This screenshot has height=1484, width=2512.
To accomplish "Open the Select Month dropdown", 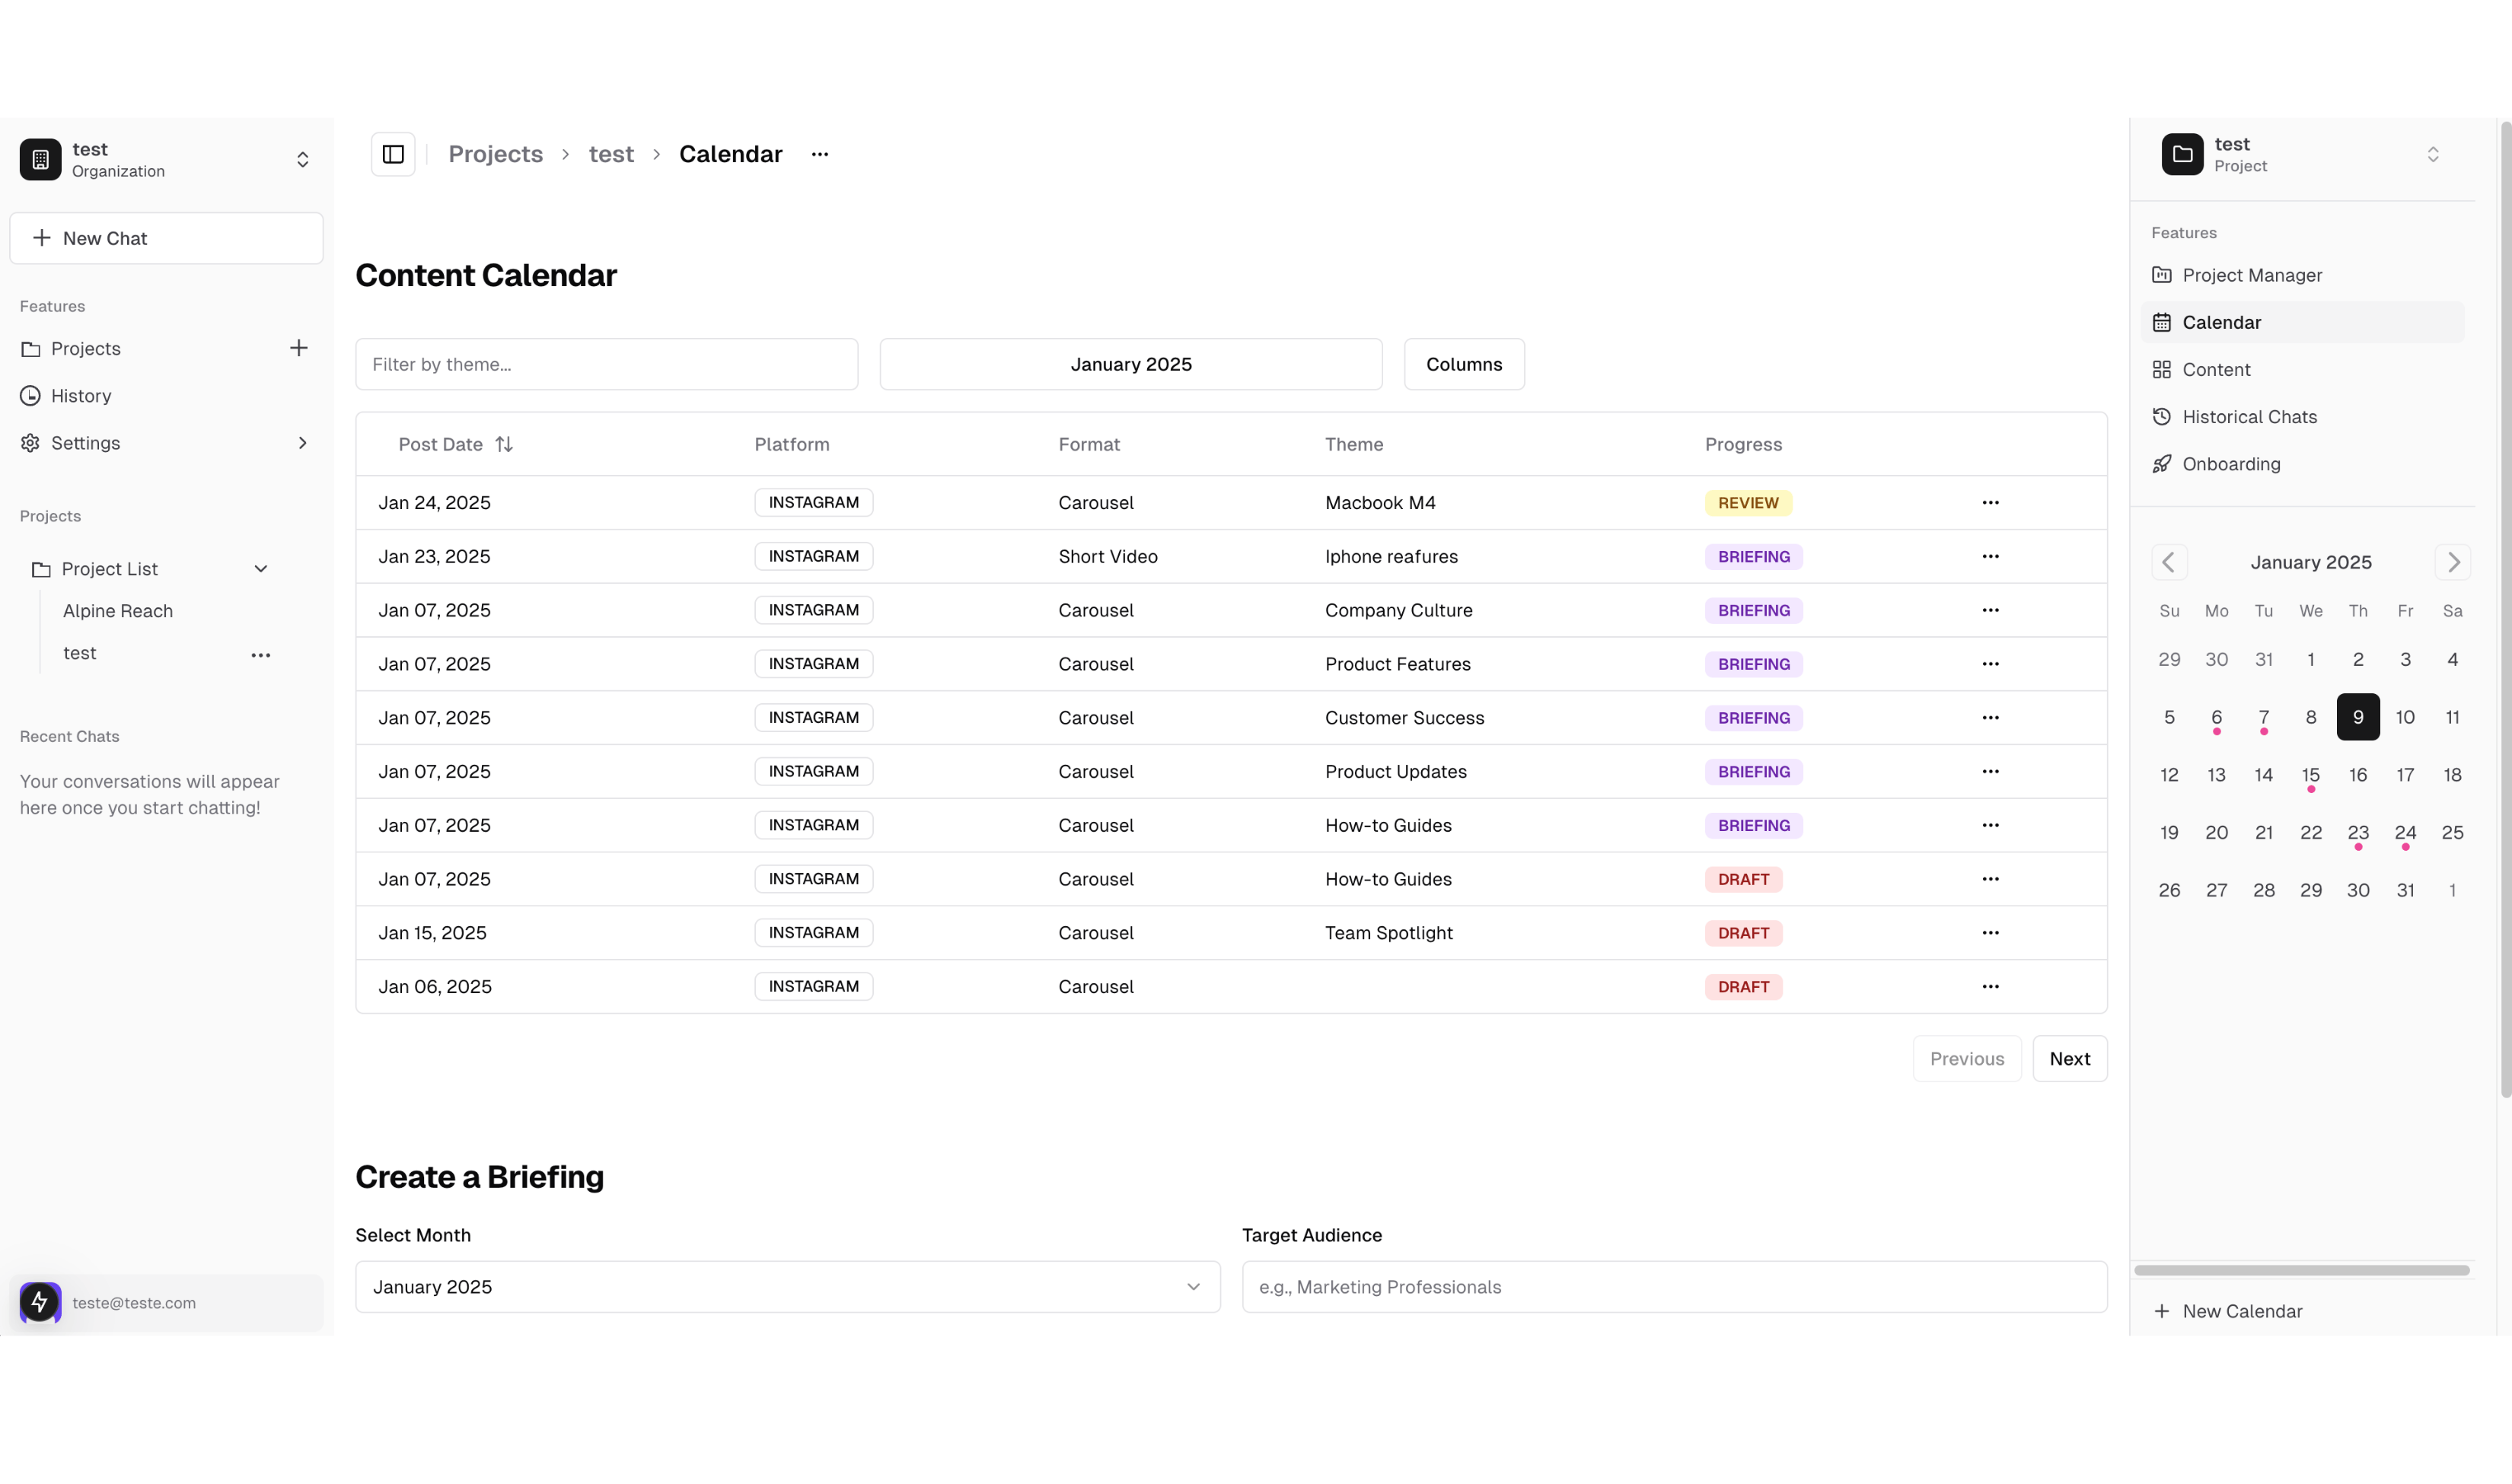I will (x=787, y=1286).
